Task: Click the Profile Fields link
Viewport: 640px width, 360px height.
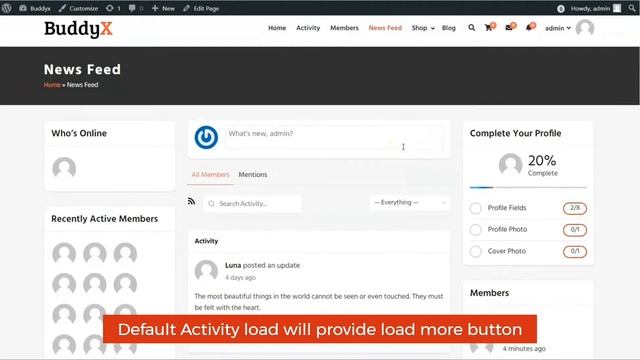Action: click(507, 208)
